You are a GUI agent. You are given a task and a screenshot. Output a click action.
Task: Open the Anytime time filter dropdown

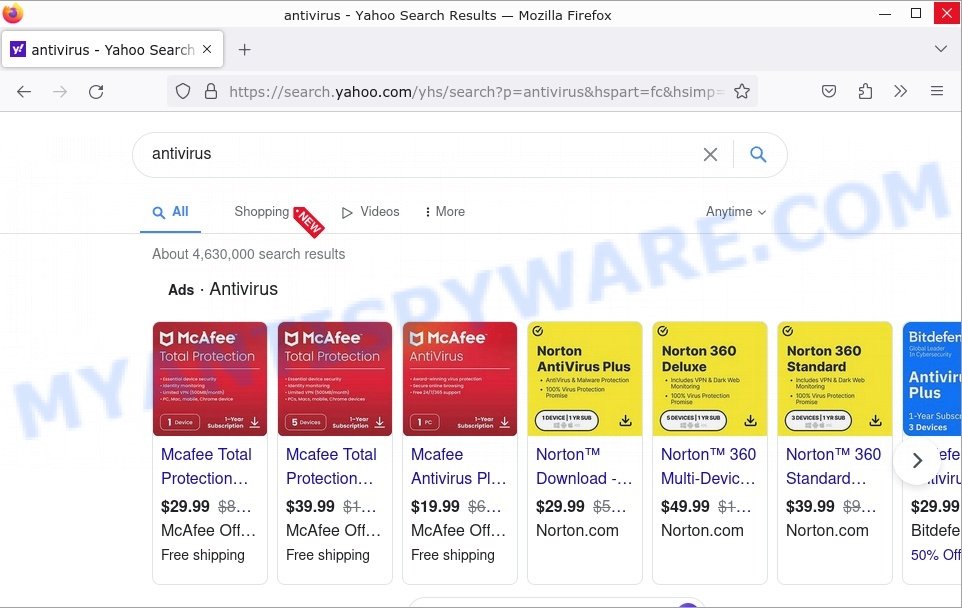pos(736,212)
